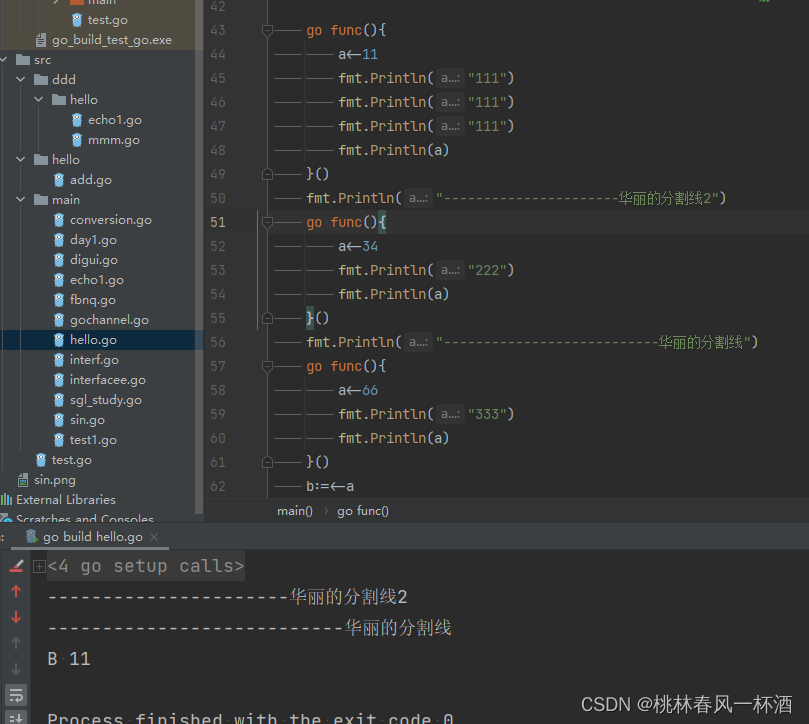Select the 'go build hello.go' console tab
The width and height of the screenshot is (809, 724).
click(x=90, y=536)
